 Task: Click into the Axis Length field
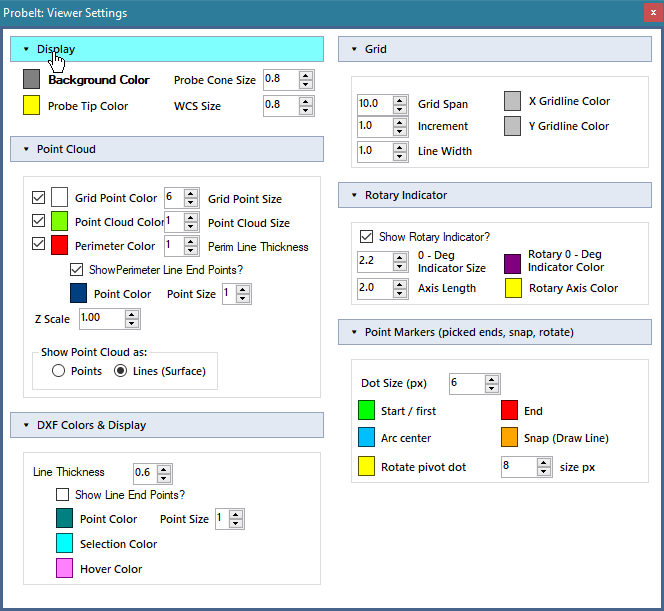tap(375, 289)
